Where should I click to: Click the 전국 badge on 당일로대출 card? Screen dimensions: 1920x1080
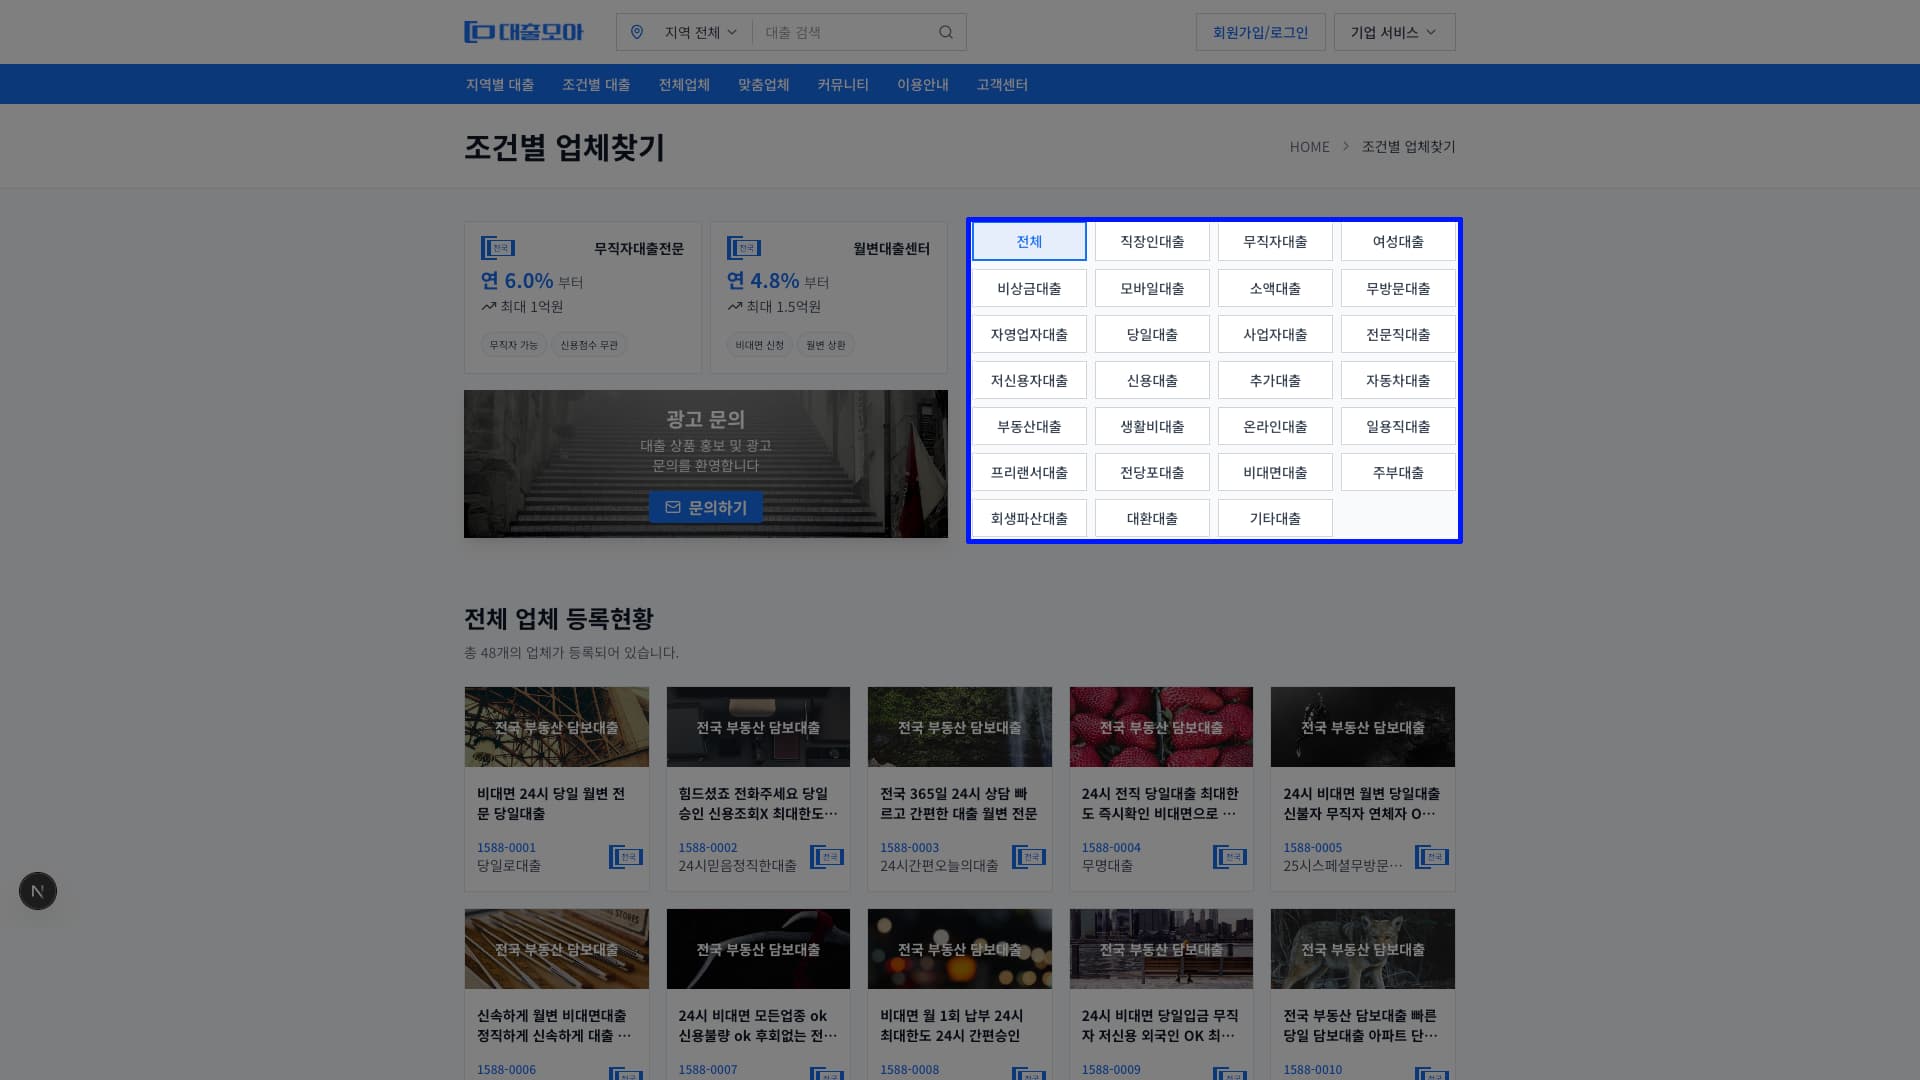(626, 856)
